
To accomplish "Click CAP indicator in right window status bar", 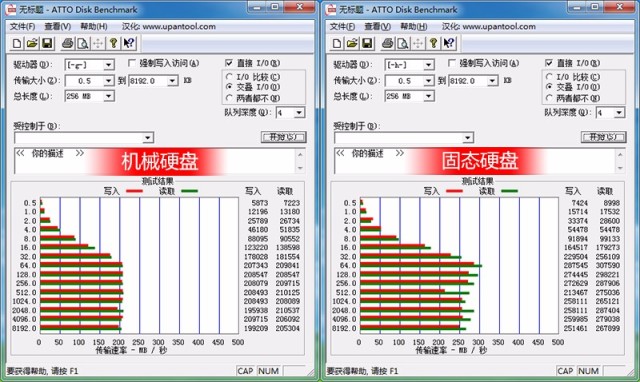I will tap(565, 371).
